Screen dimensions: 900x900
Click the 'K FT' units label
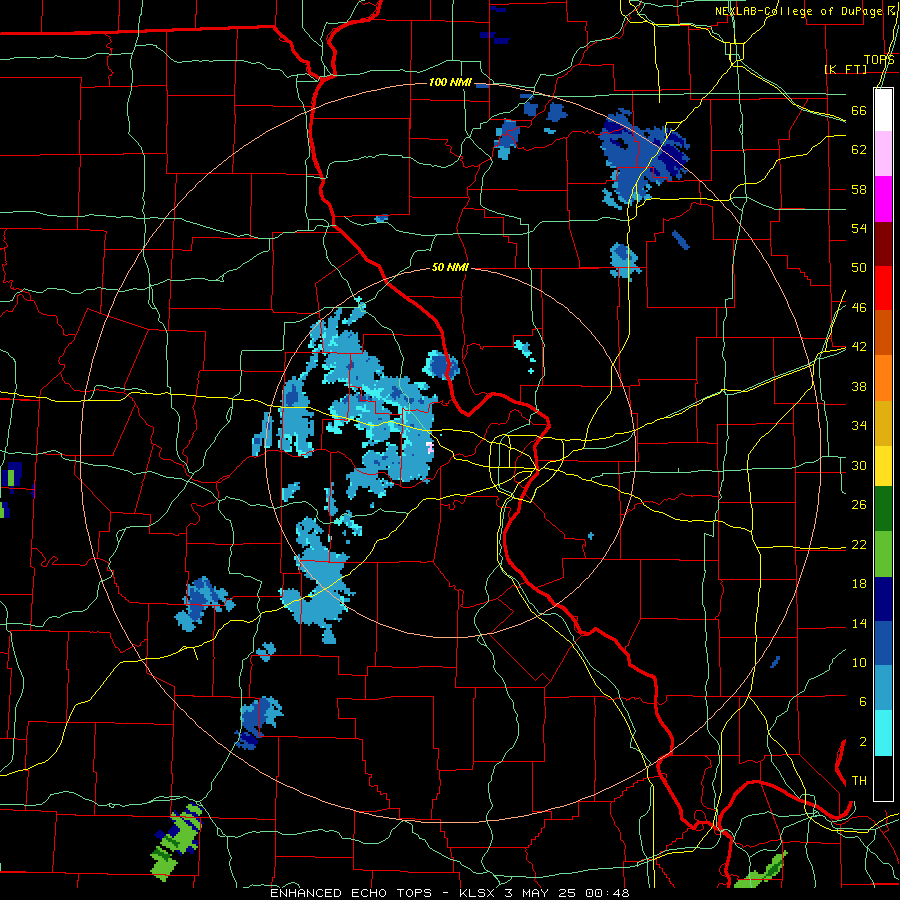pyautogui.click(x=845, y=69)
